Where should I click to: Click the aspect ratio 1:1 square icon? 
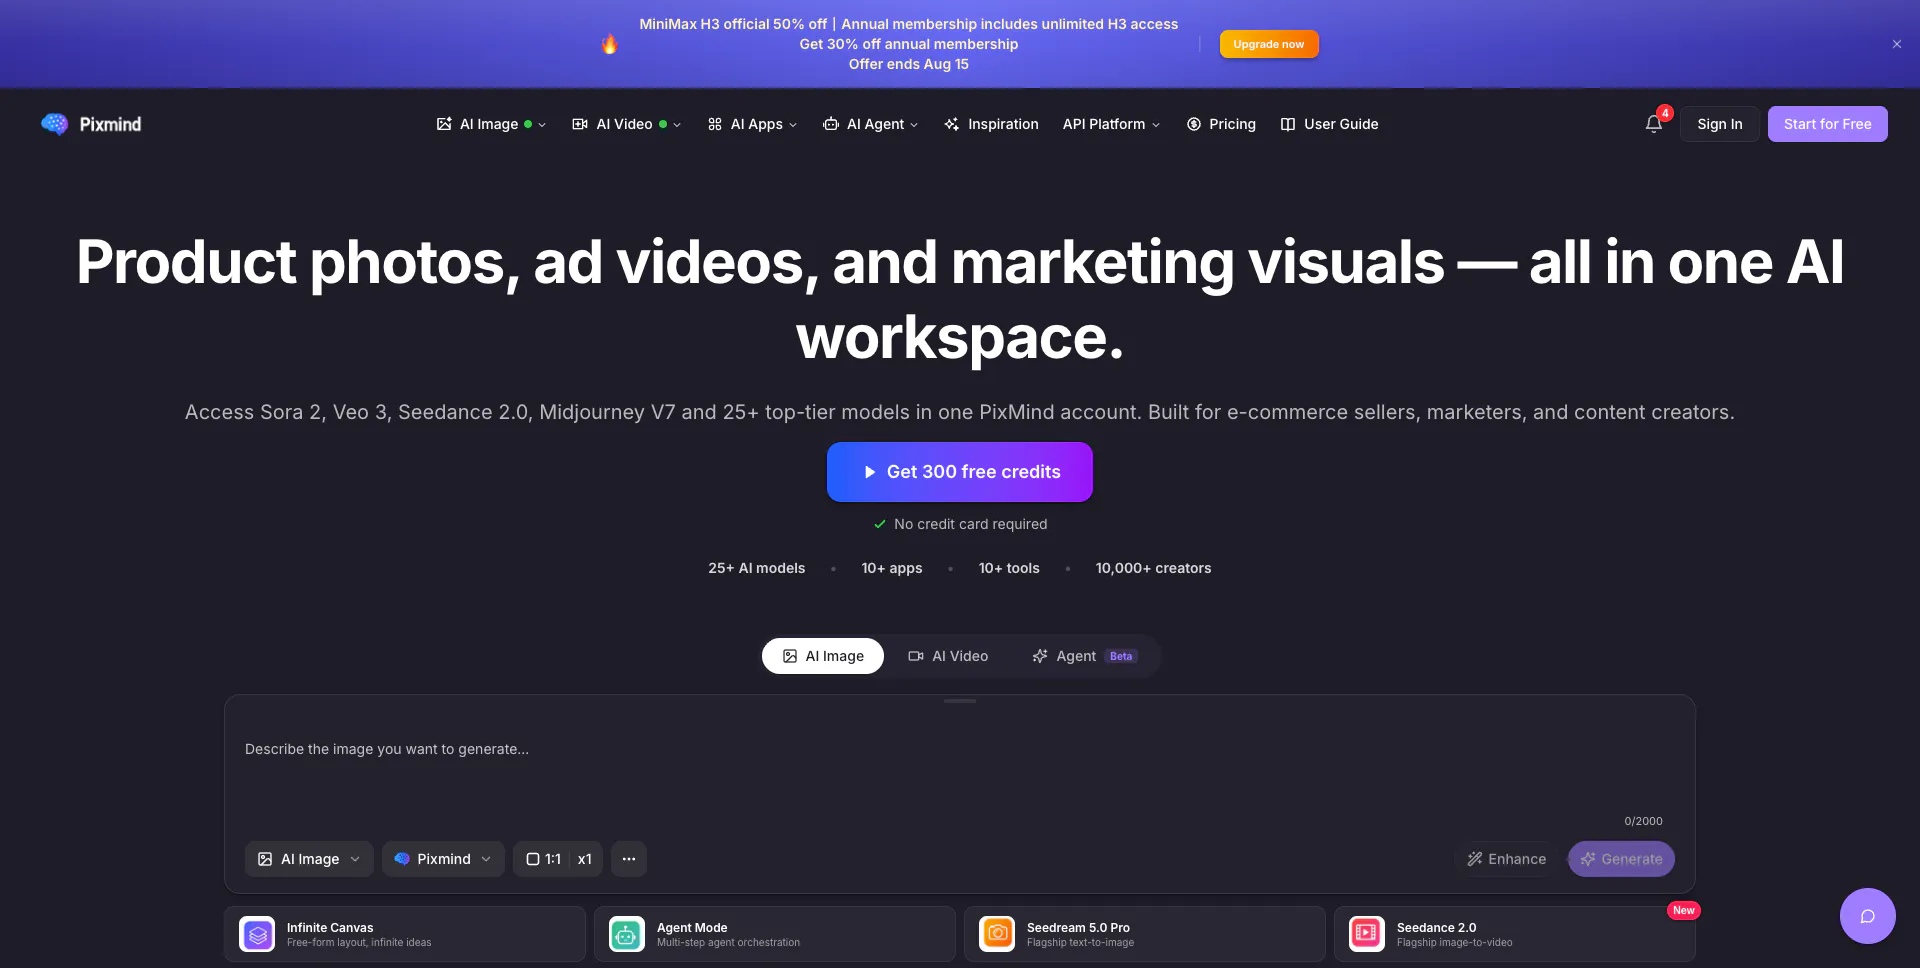tap(533, 859)
